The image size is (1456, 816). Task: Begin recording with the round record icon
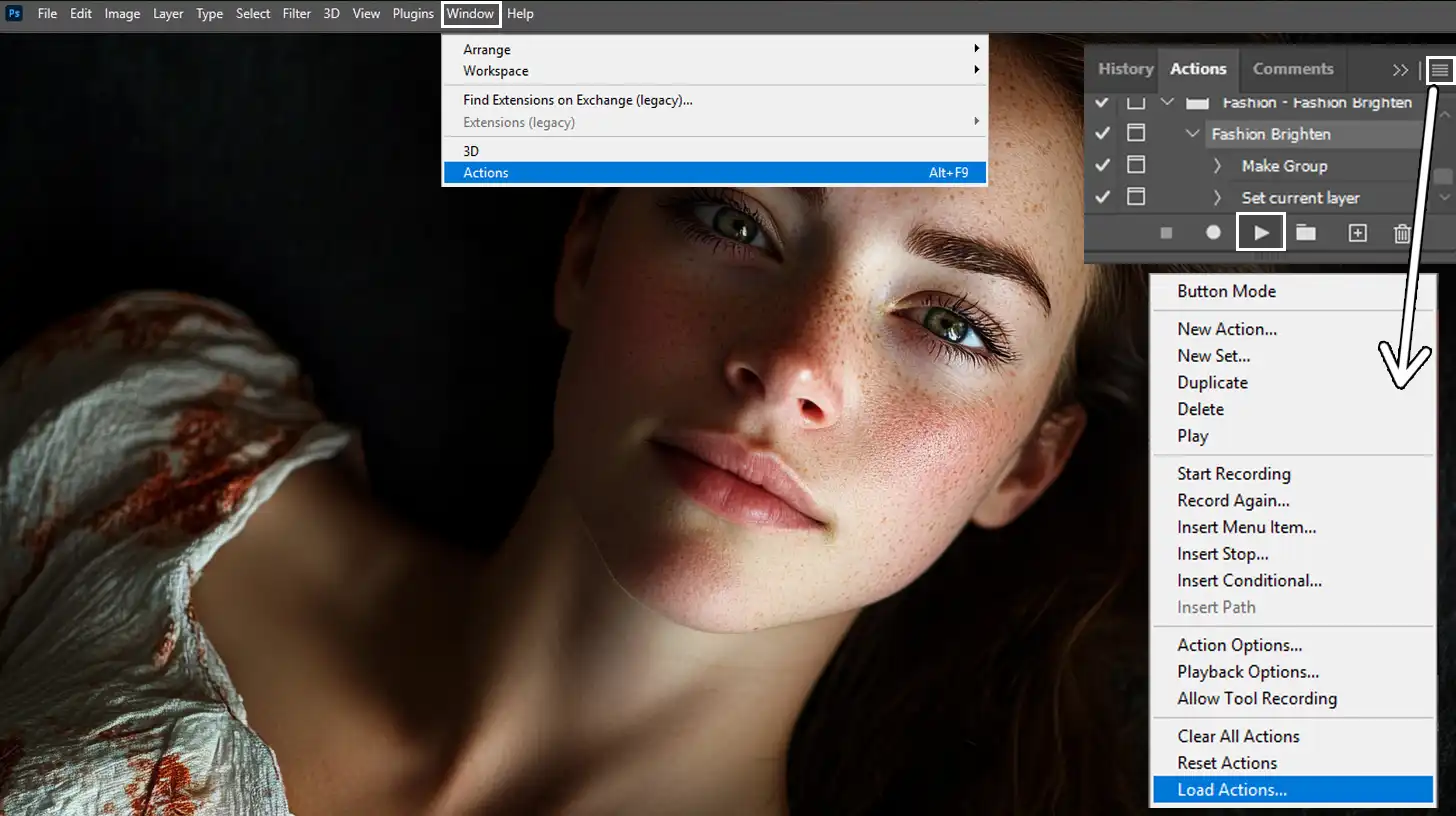coord(1213,232)
